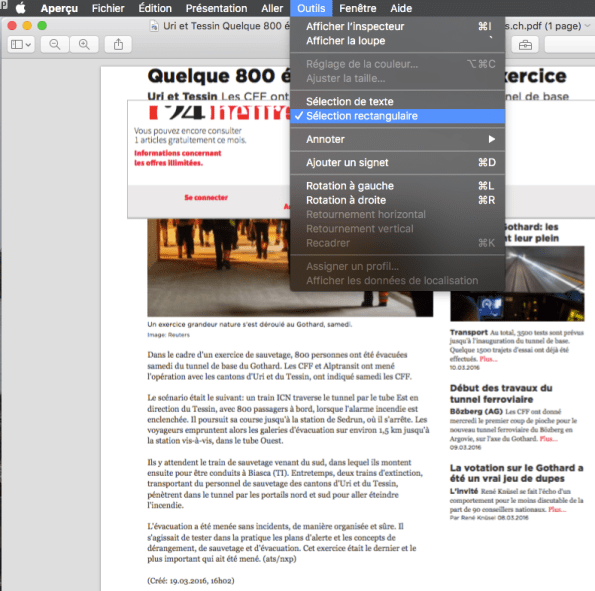
Task: Open the Aller menu
Action: [x=272, y=8]
